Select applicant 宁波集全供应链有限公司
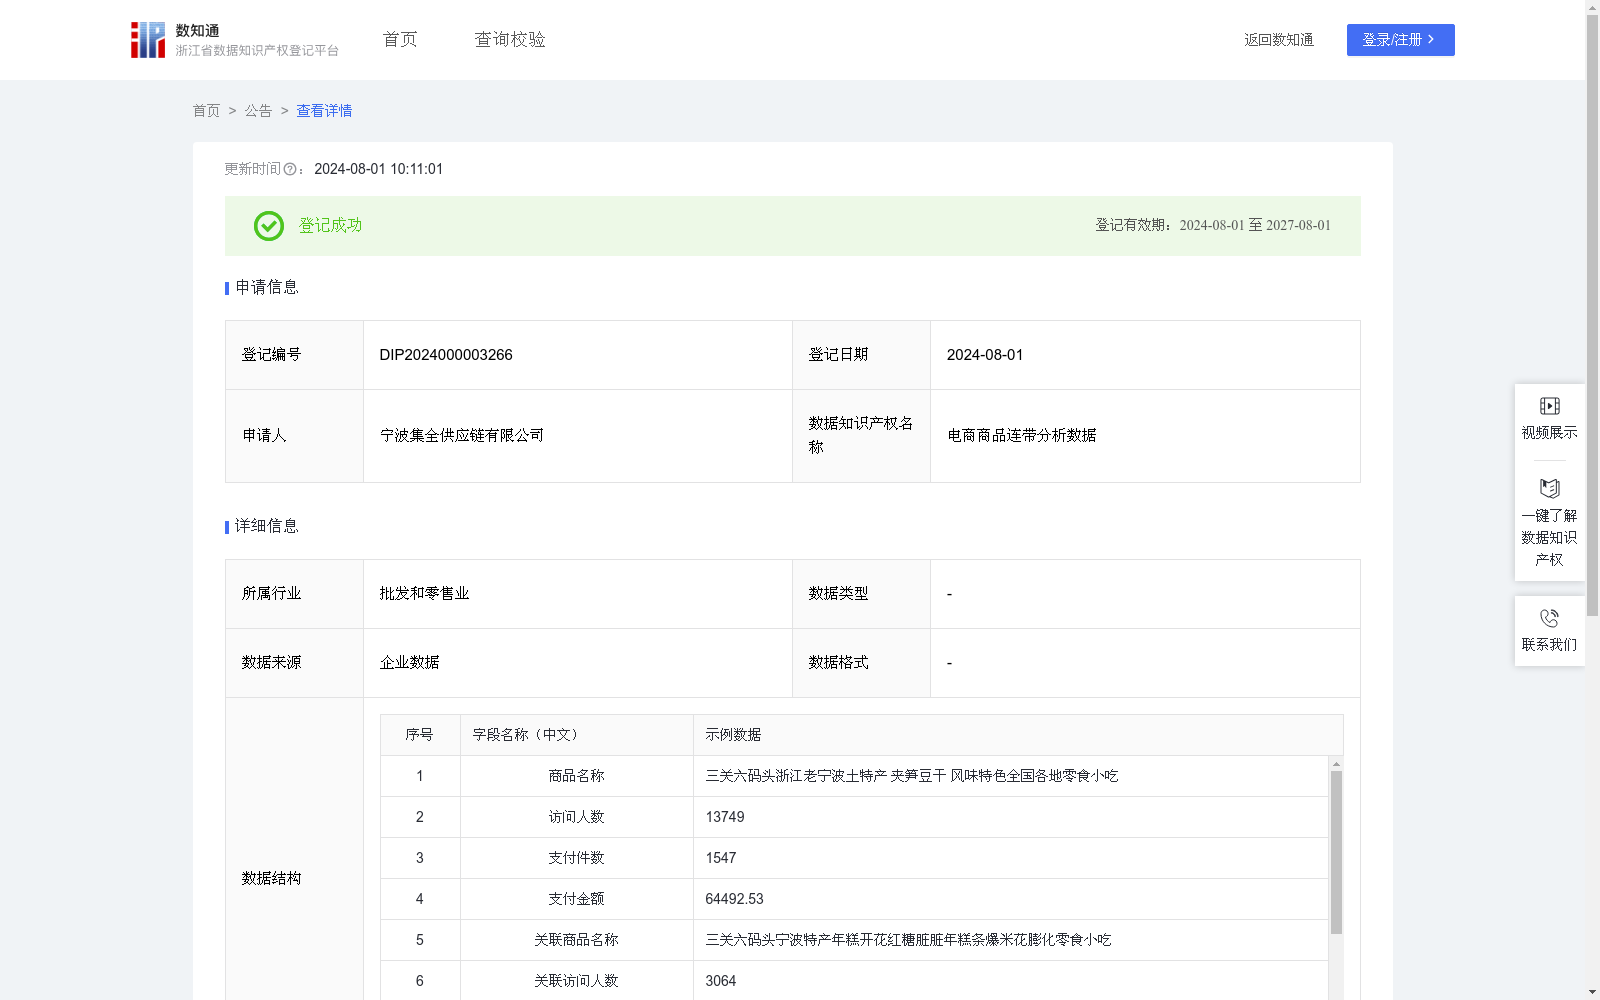1600x1000 pixels. click(x=462, y=436)
